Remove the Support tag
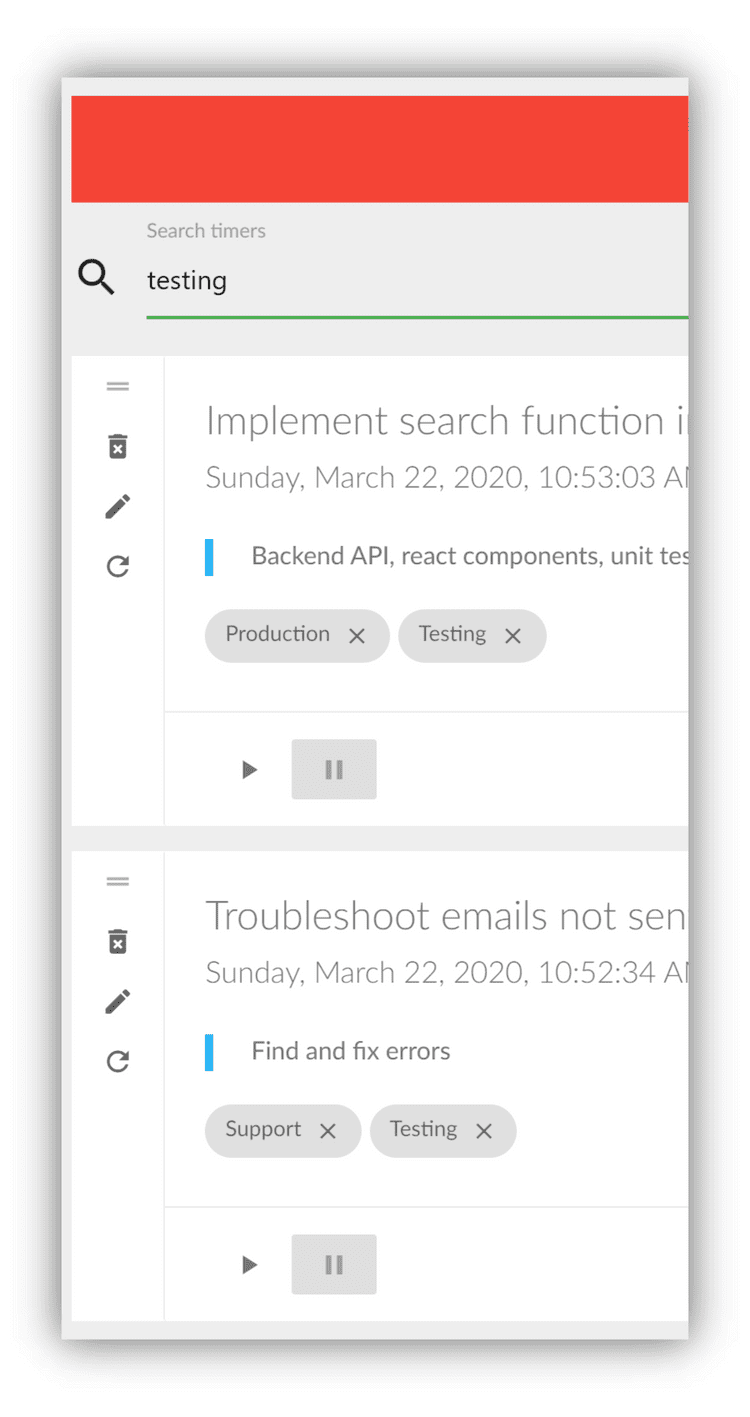 pos(327,1131)
